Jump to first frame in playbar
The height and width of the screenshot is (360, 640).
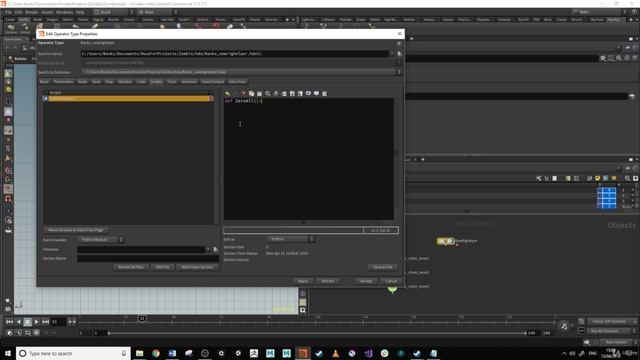(x=9, y=322)
